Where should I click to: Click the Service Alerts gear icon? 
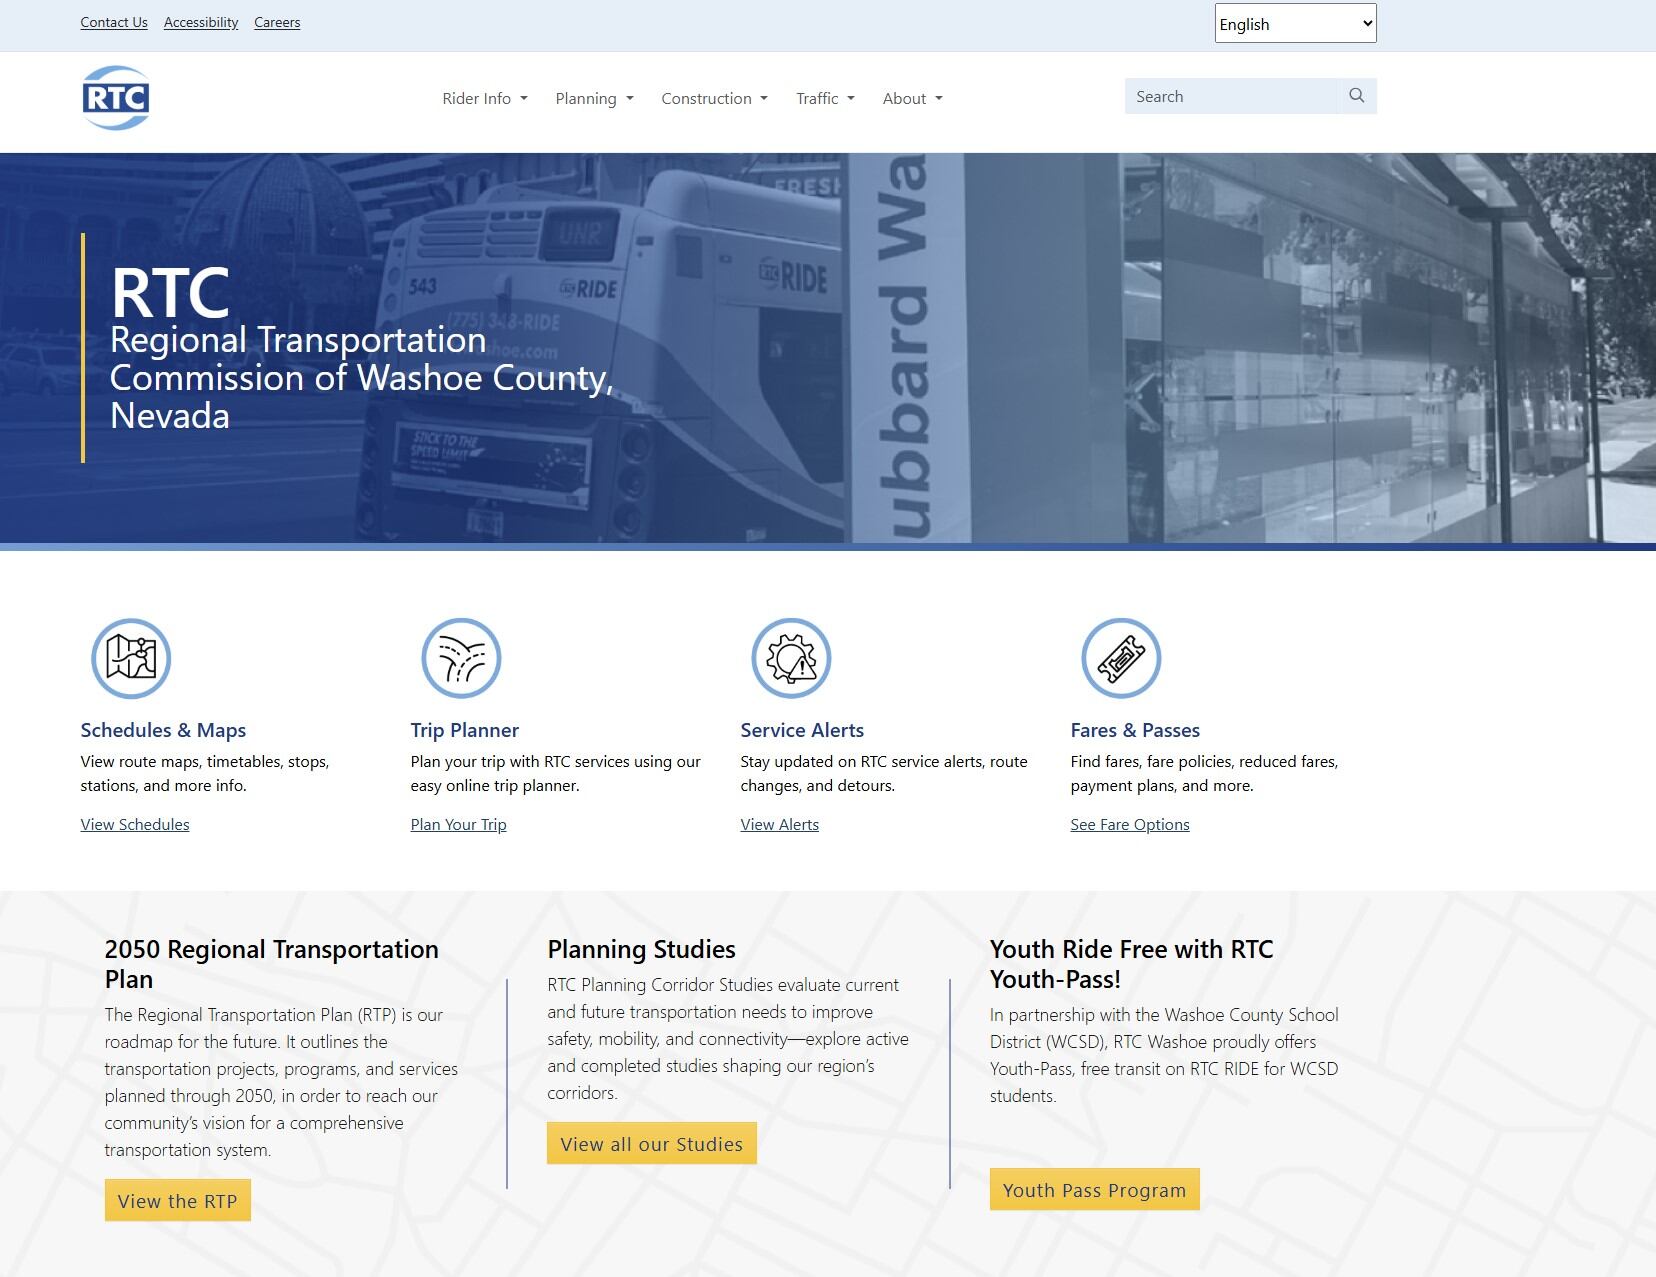point(791,658)
